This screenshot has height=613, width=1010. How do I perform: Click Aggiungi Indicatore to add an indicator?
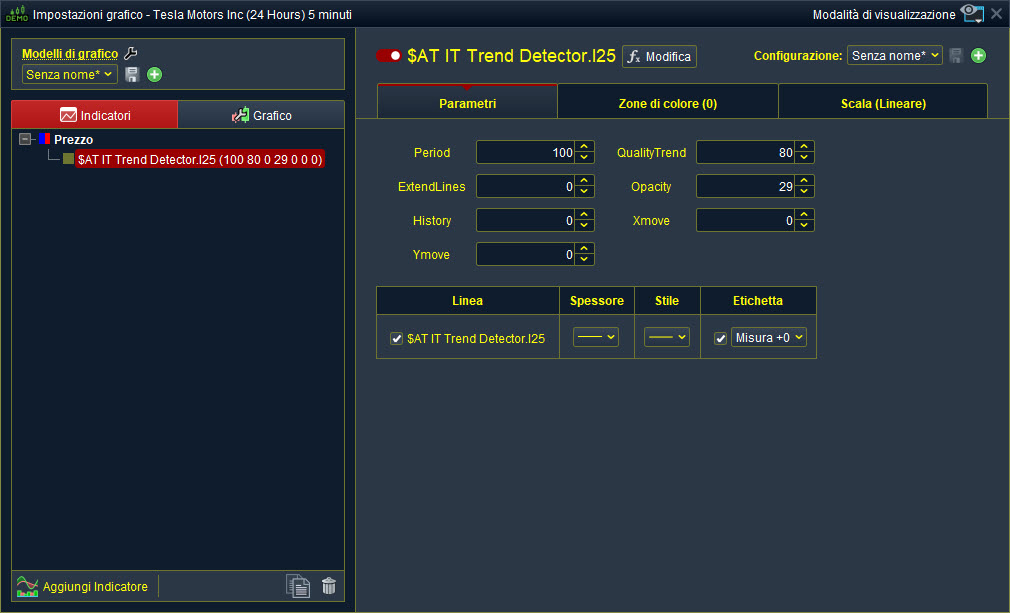click(x=83, y=586)
